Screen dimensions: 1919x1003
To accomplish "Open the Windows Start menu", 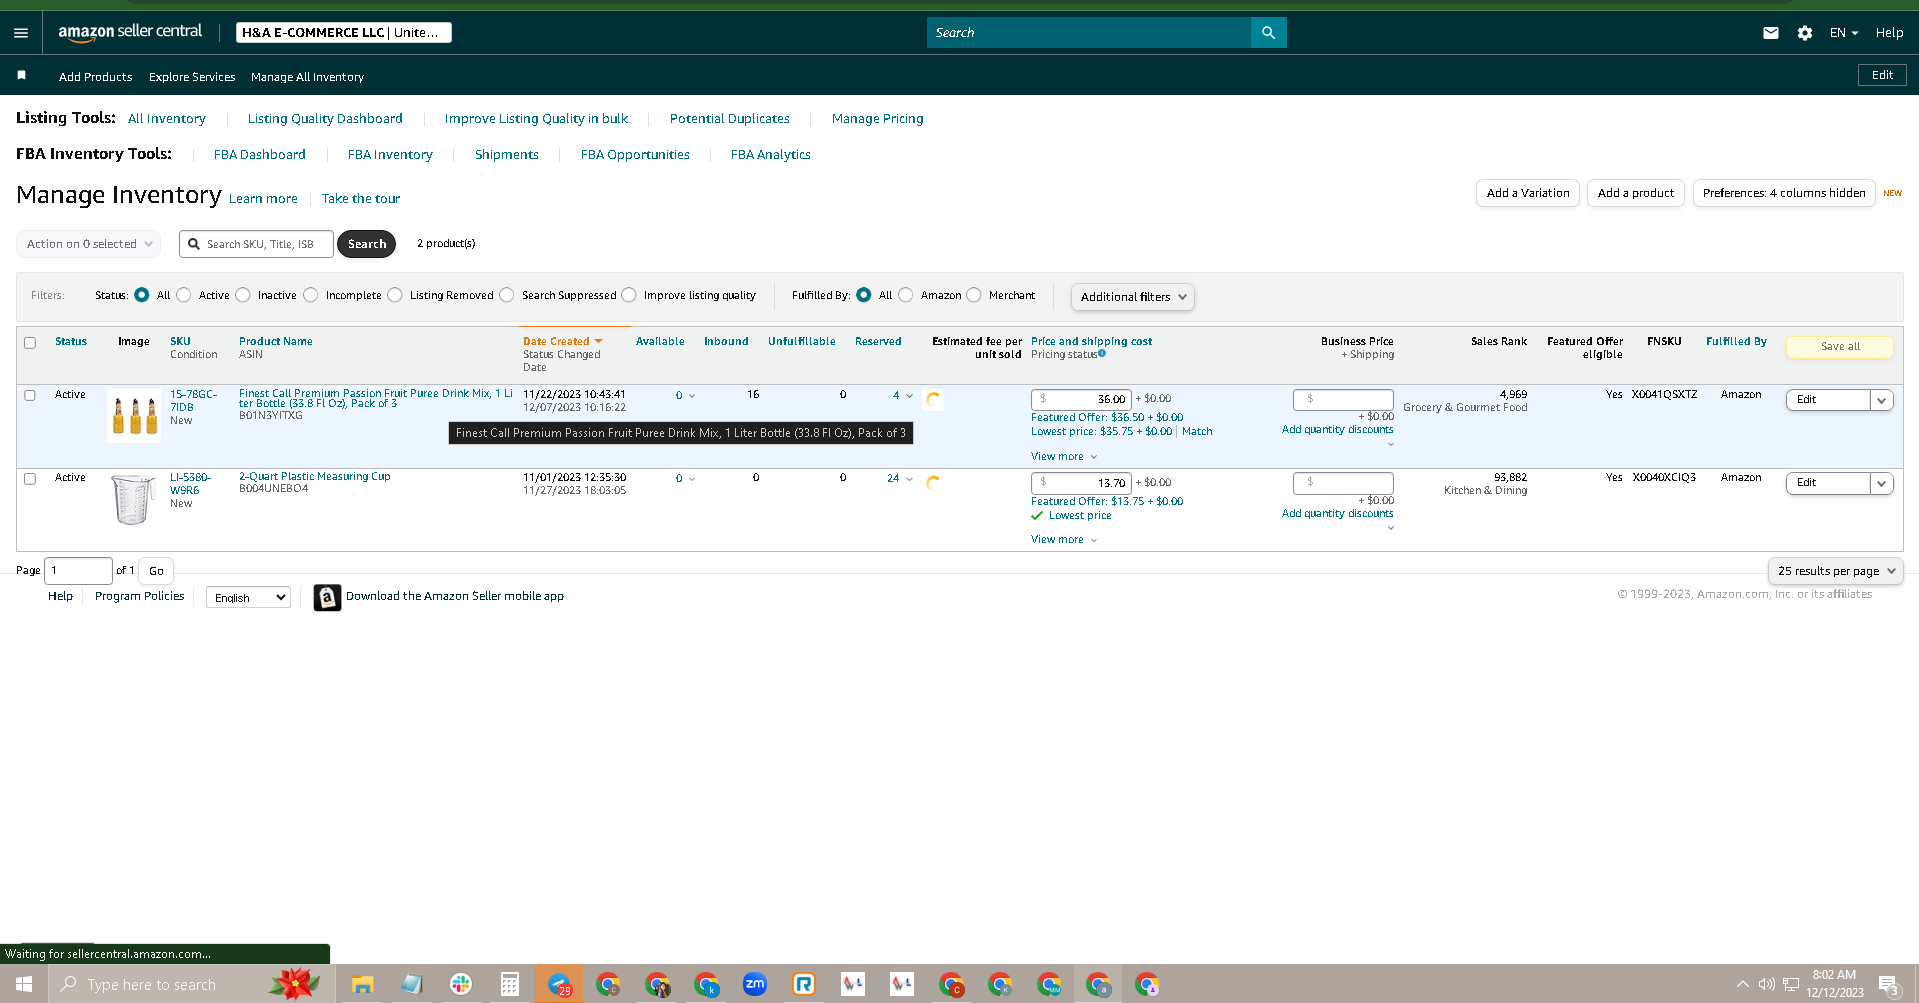I will coord(24,984).
